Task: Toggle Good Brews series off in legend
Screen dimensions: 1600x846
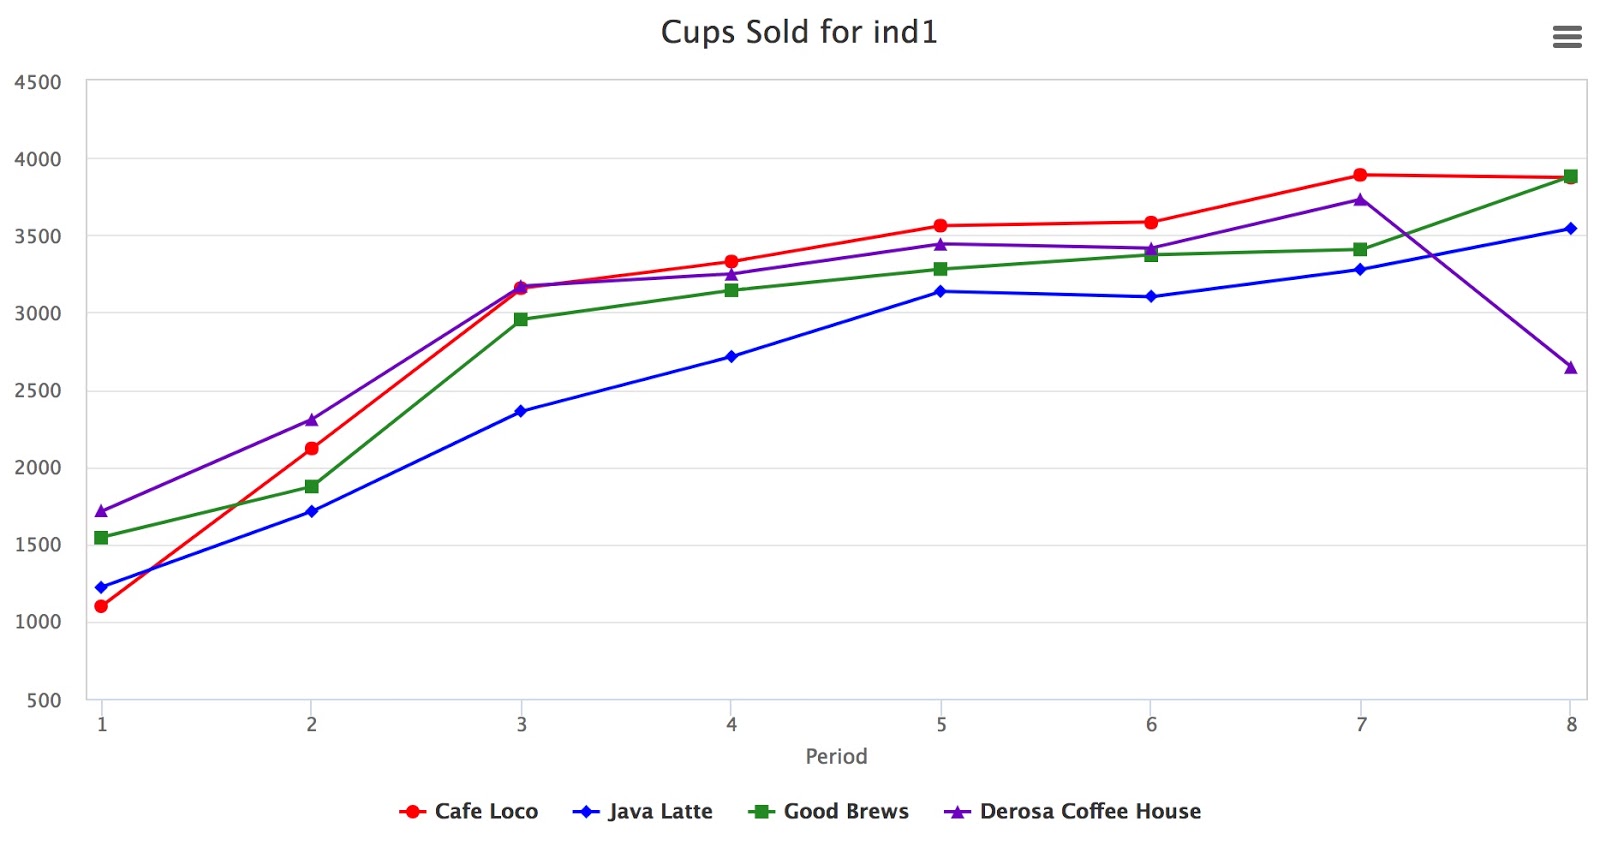Action: pos(846,811)
